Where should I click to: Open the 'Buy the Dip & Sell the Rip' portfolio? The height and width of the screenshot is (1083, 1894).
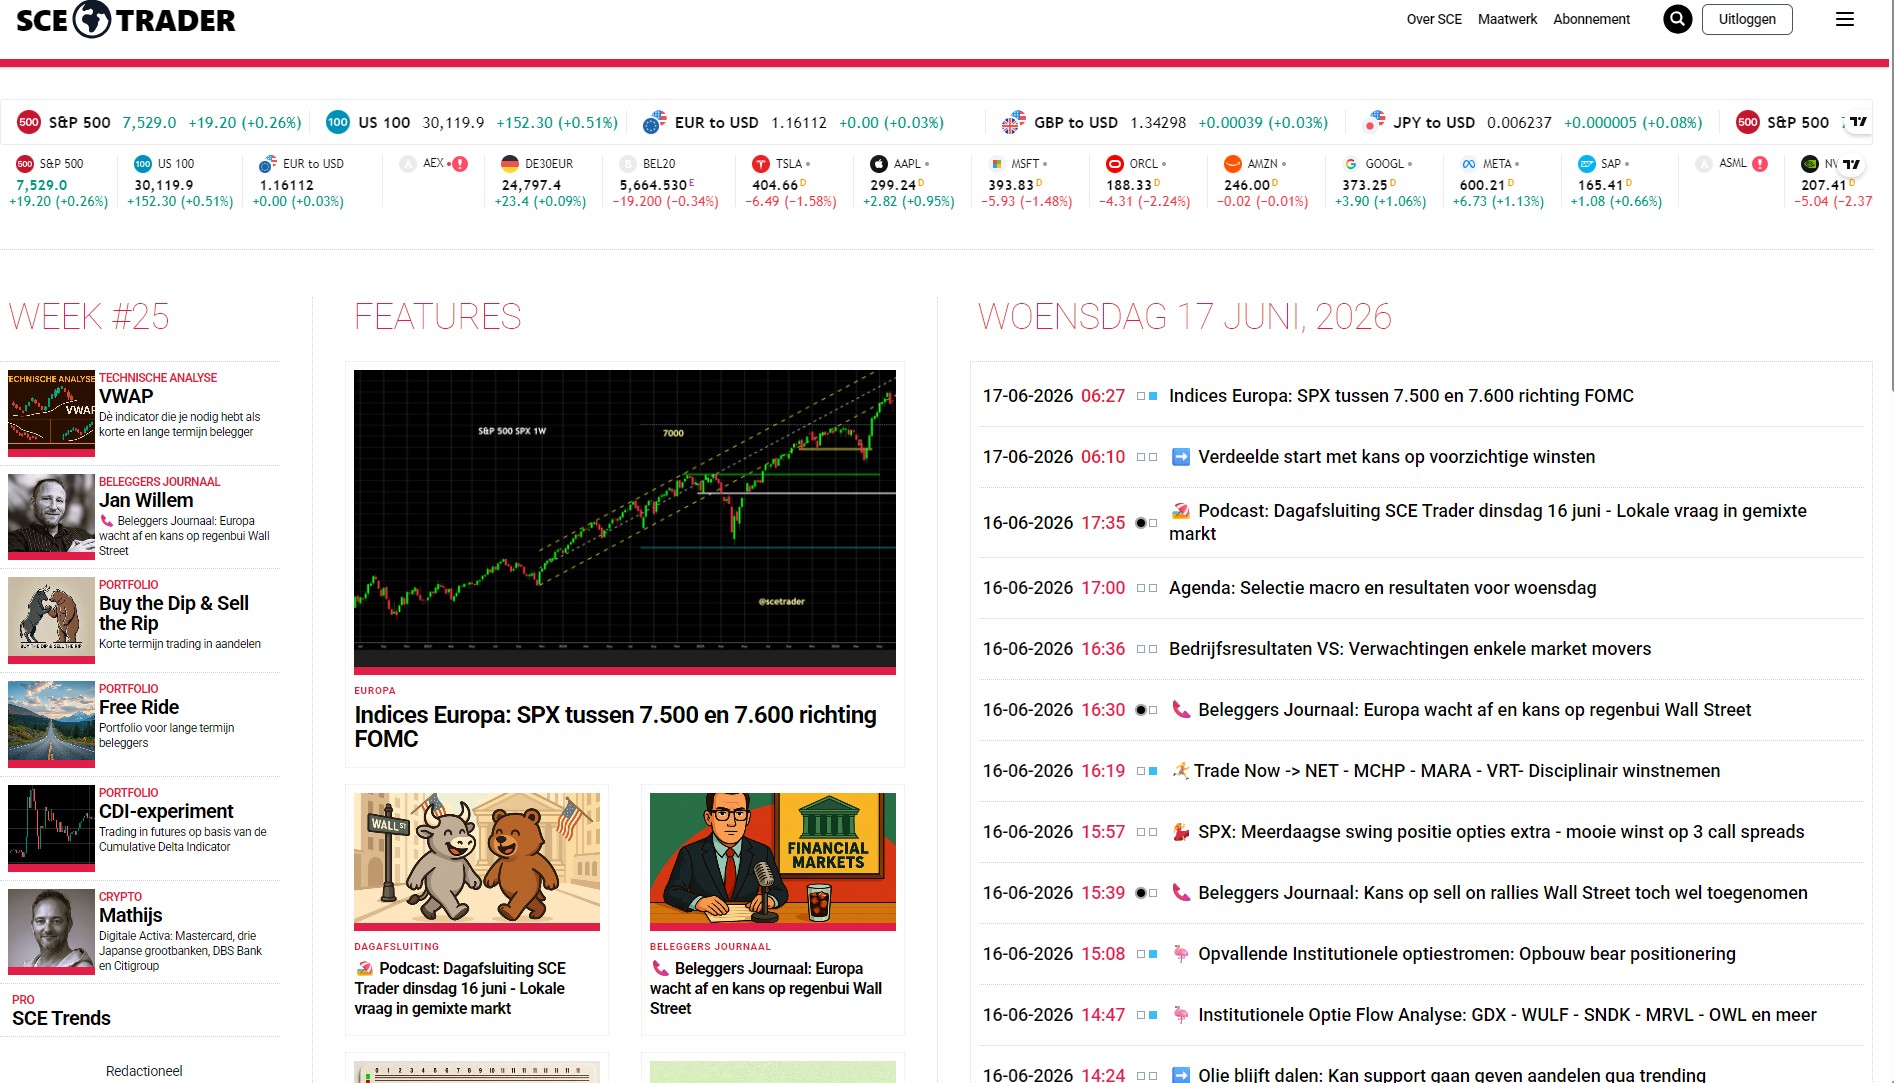[x=174, y=613]
